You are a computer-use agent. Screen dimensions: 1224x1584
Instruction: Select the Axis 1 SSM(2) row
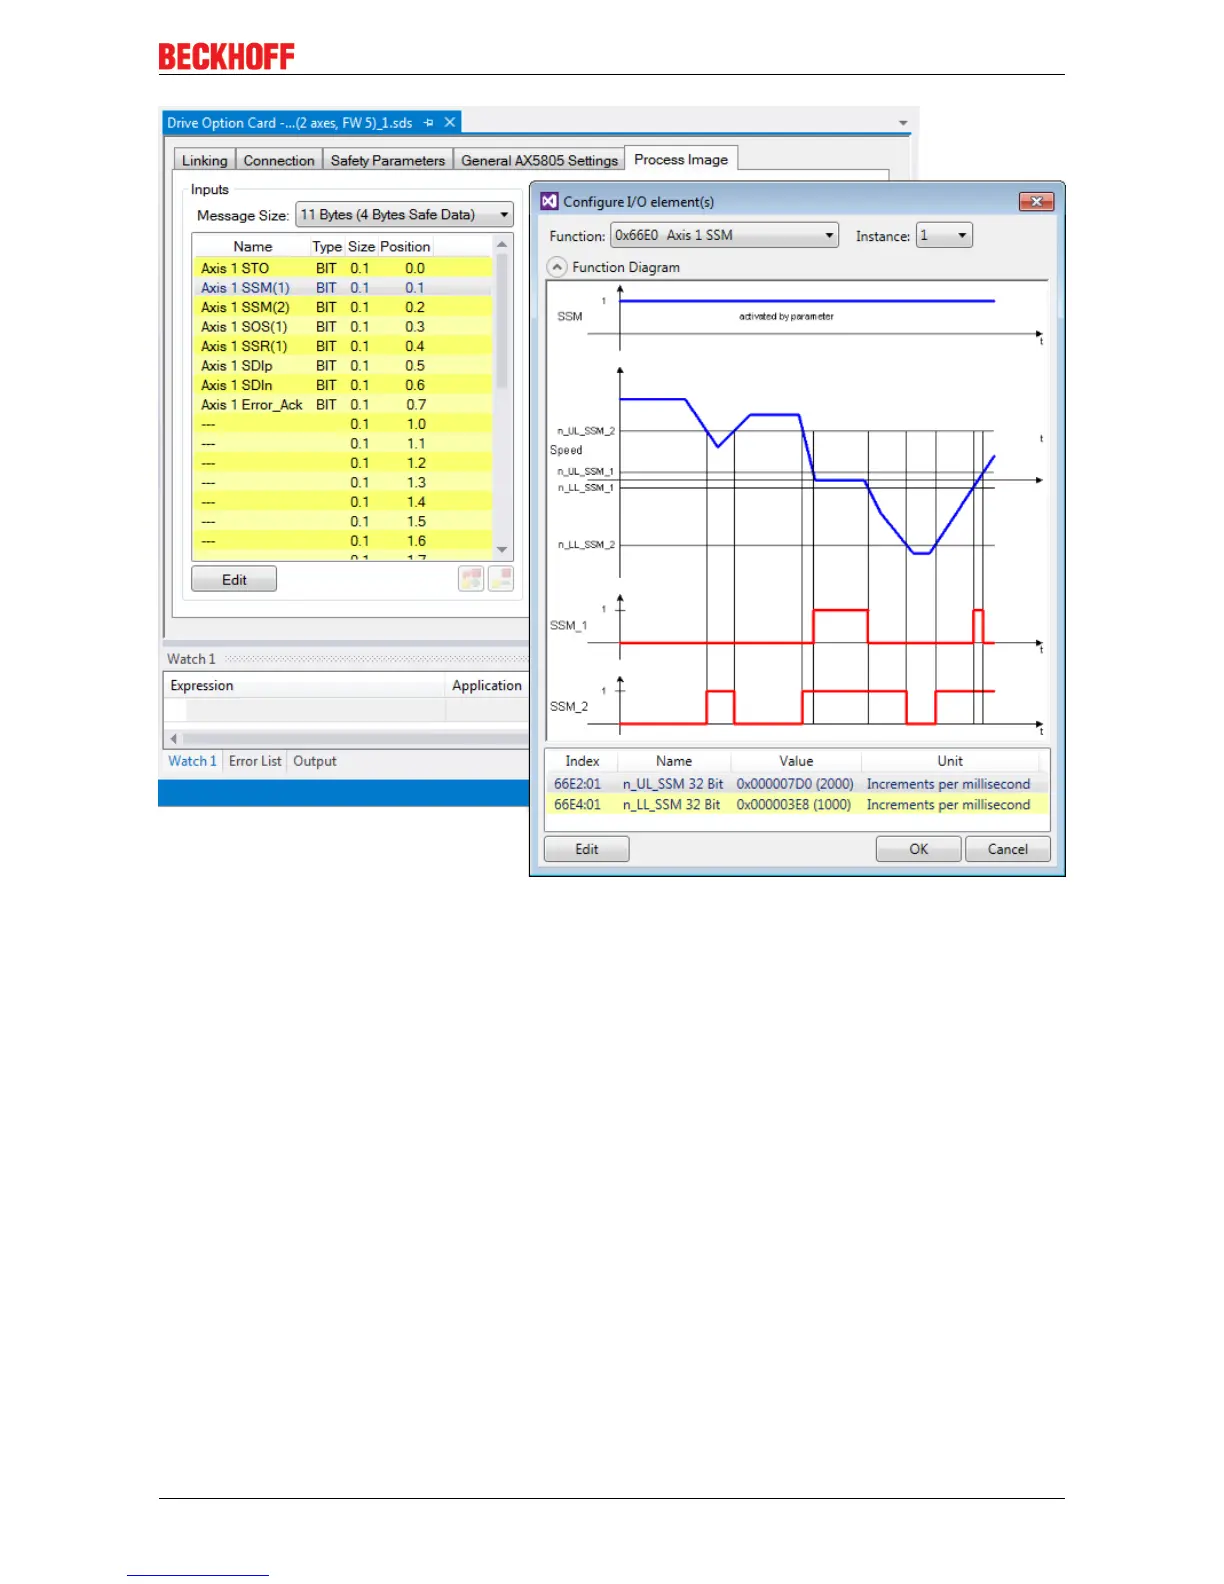tap(342, 307)
